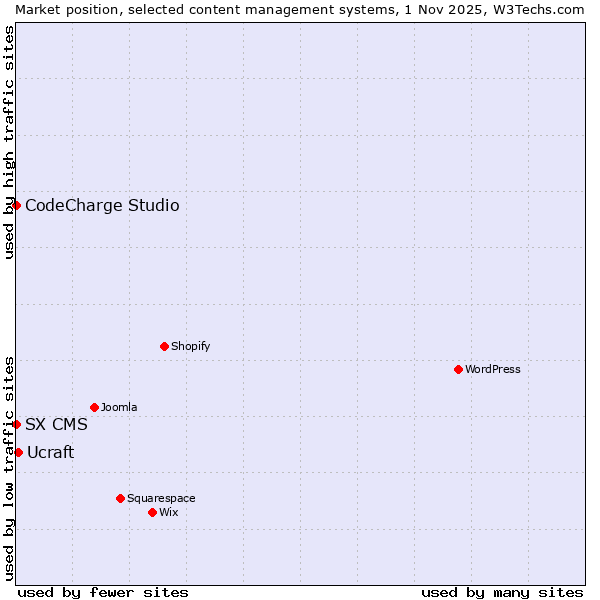
Task: Select the SX CMS data point marker
Action: (x=16, y=424)
